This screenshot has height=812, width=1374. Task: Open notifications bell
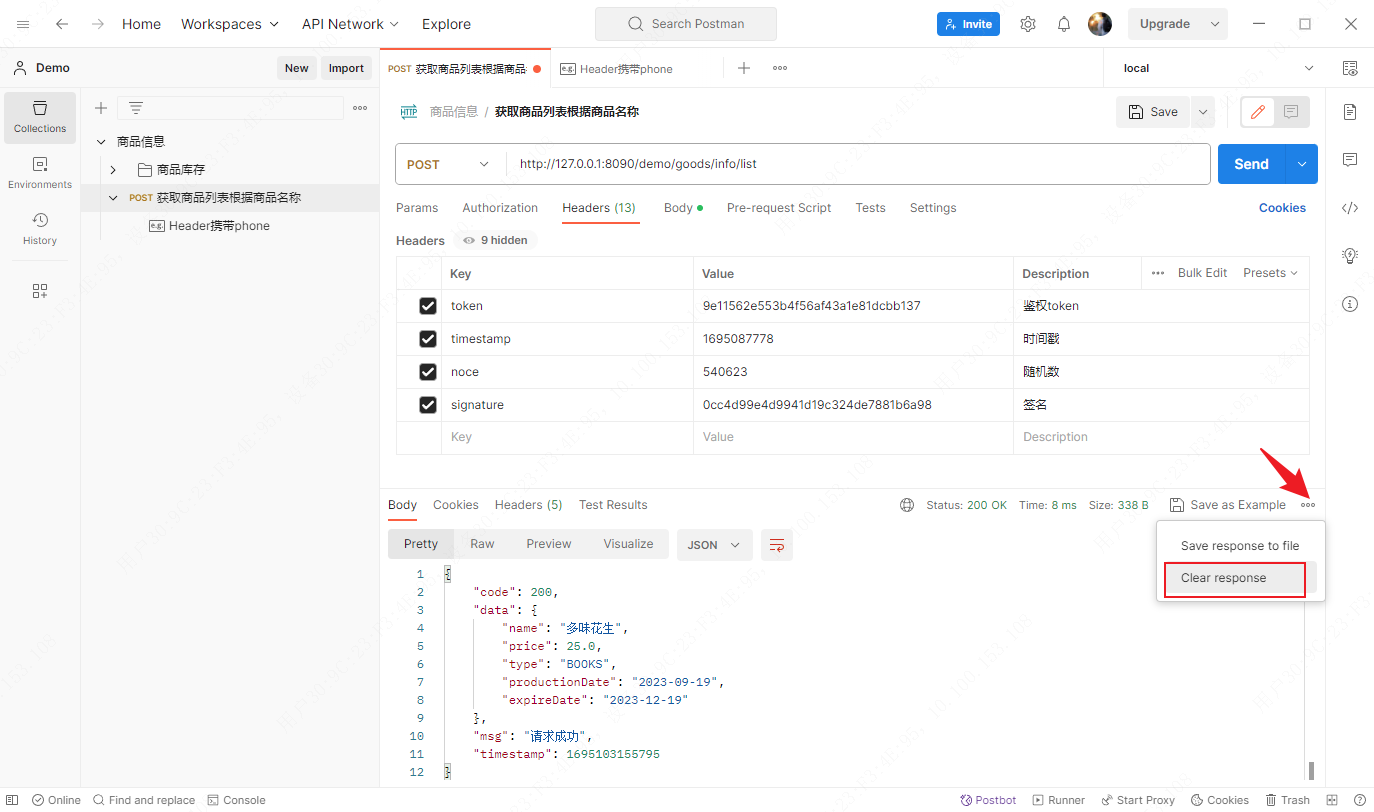(1064, 24)
